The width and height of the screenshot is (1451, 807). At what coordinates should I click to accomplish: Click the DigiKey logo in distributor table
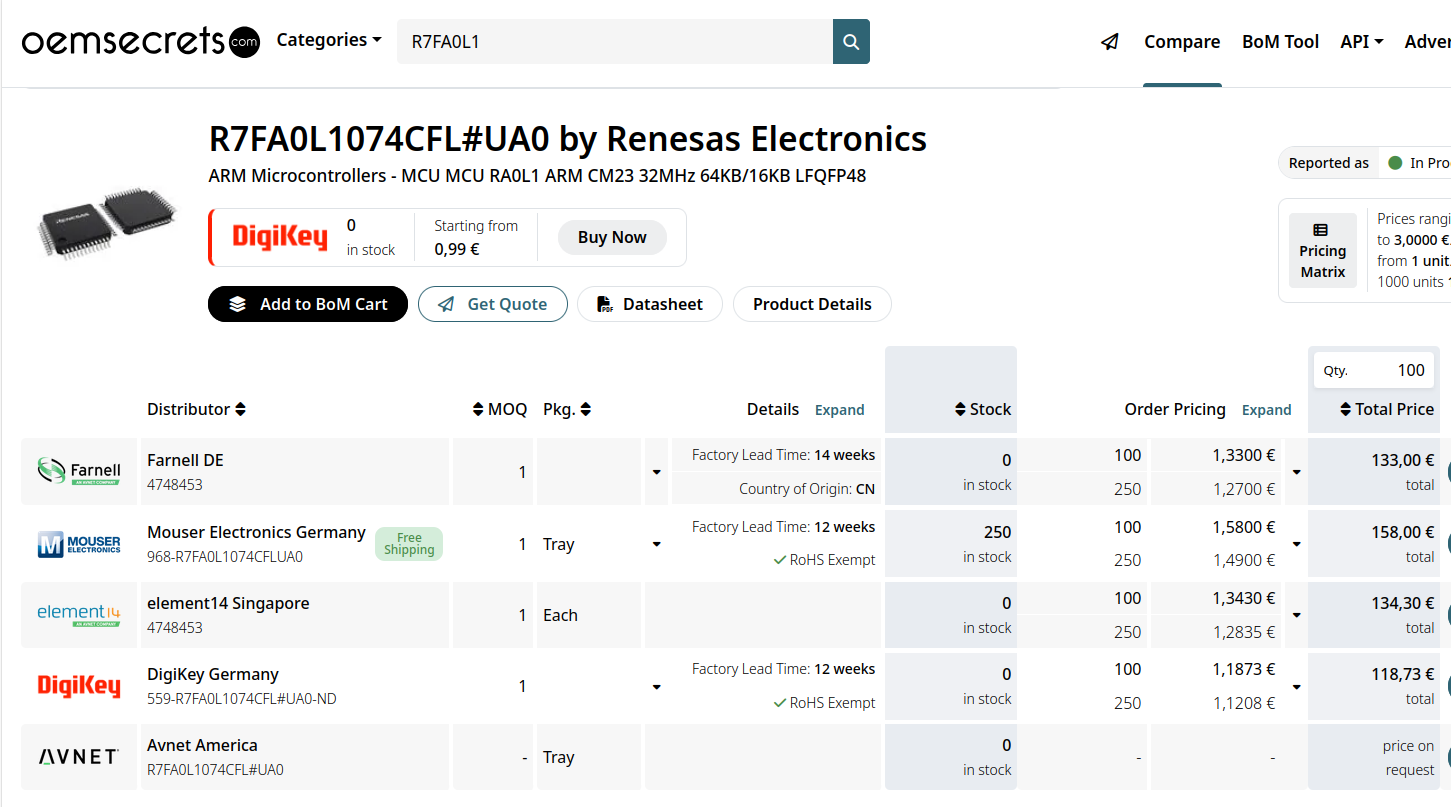coord(79,686)
